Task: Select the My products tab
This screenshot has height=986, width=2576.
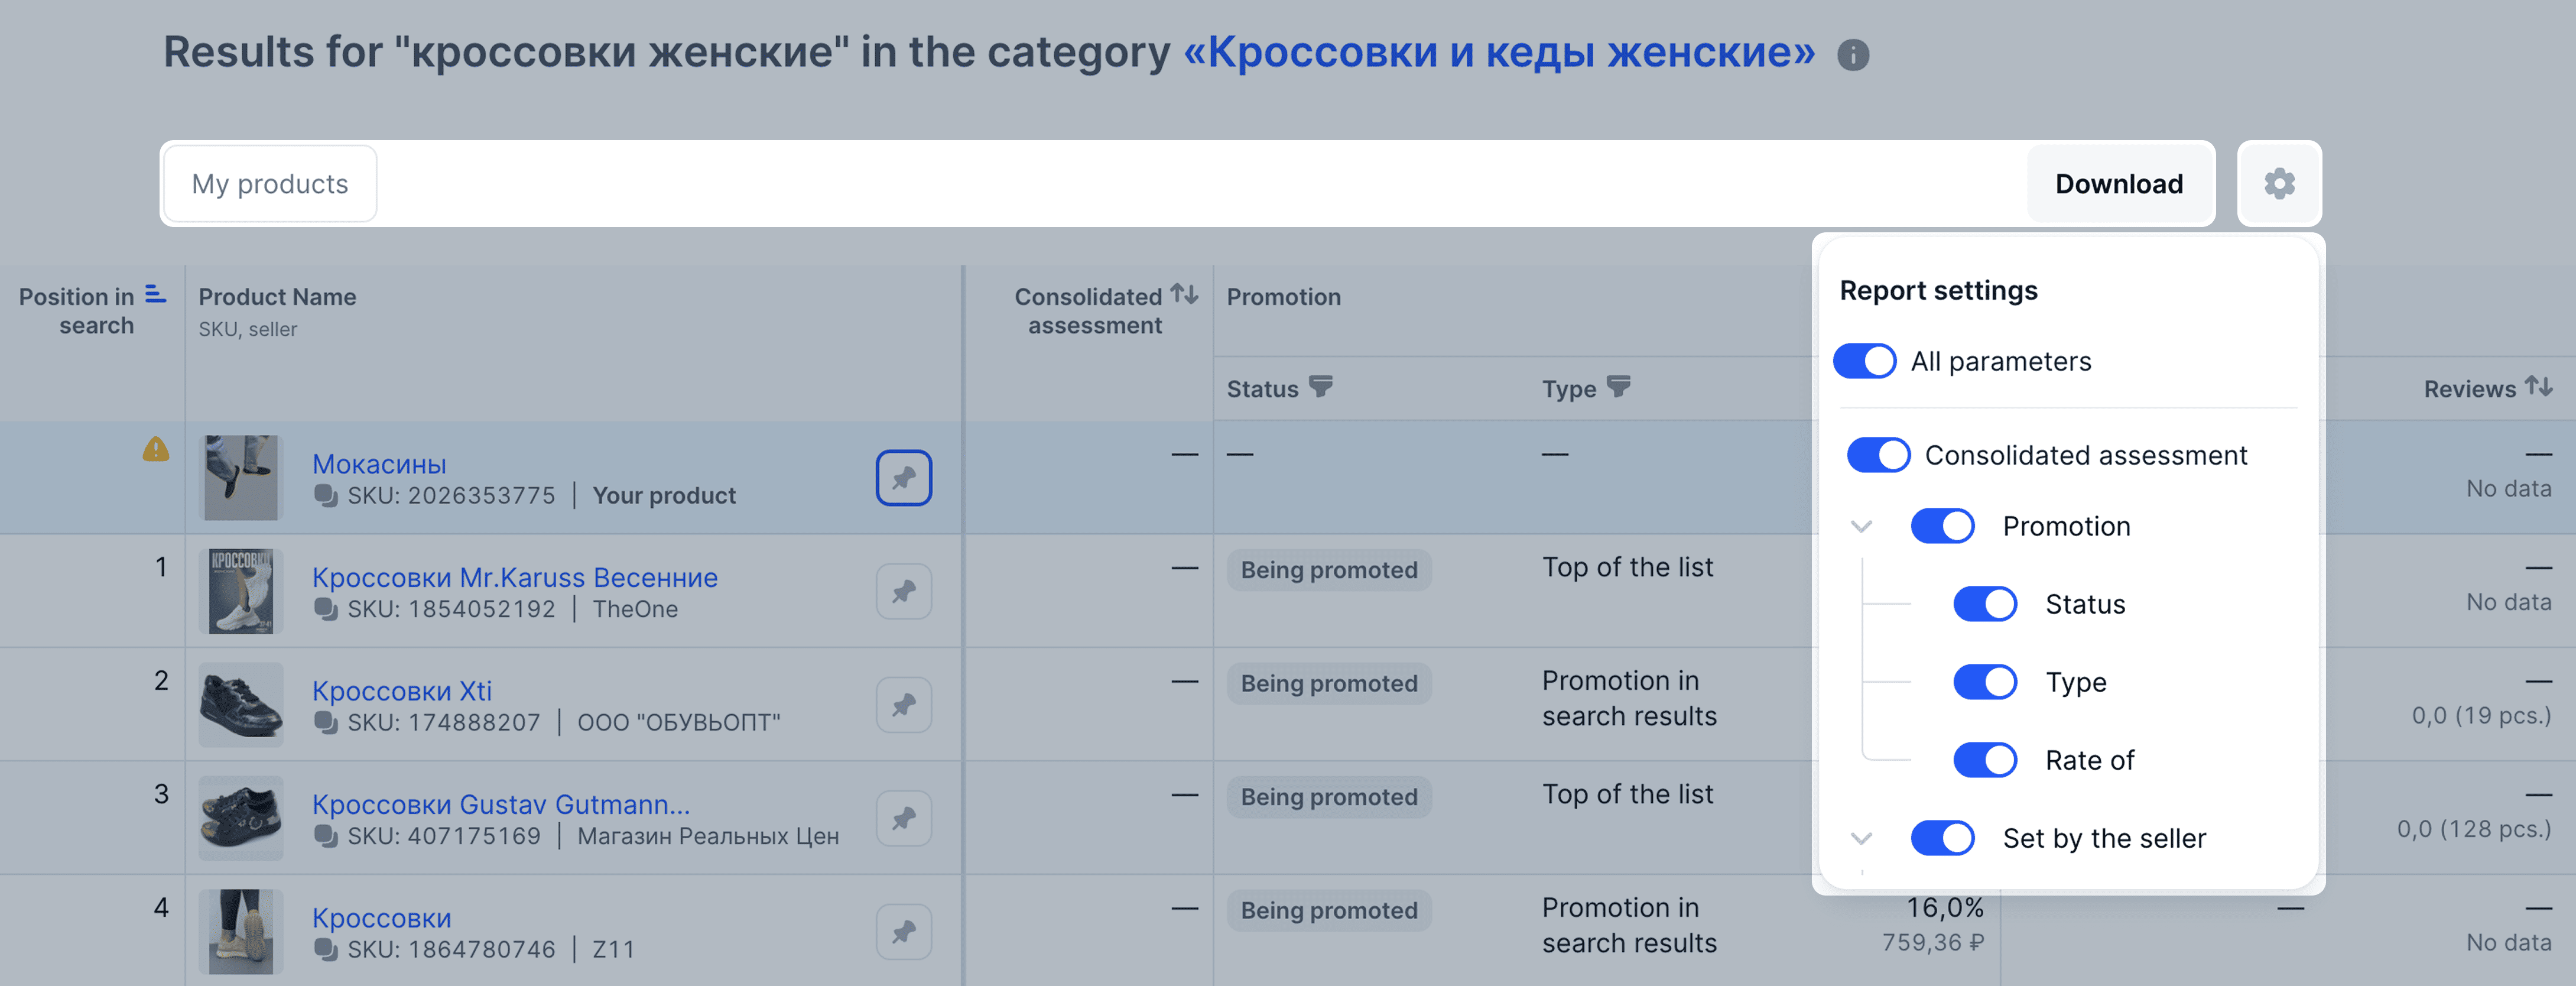Action: pos(270,184)
